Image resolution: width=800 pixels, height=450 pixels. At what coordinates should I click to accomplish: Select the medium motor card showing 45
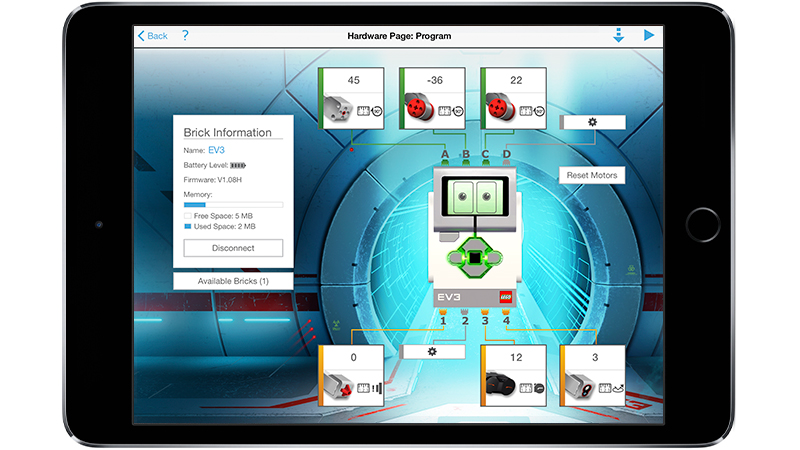pyautogui.click(x=351, y=98)
